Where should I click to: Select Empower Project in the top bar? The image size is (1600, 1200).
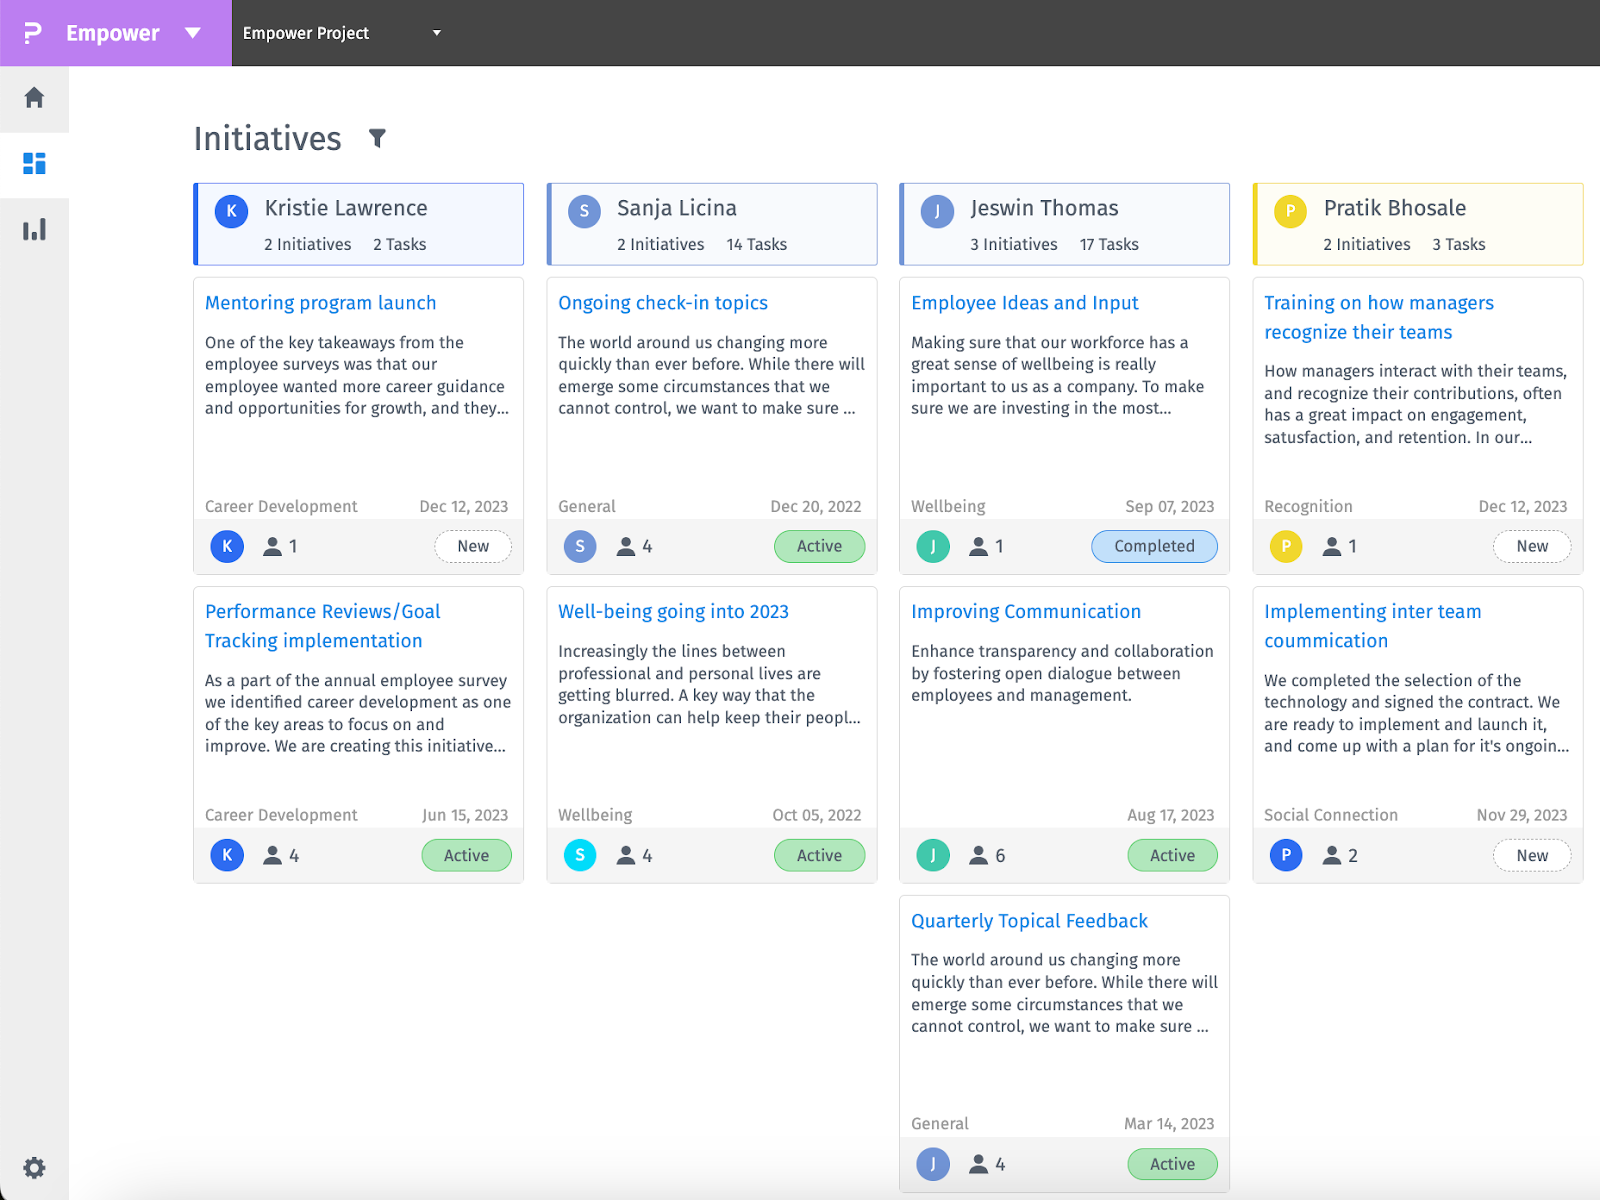click(307, 32)
